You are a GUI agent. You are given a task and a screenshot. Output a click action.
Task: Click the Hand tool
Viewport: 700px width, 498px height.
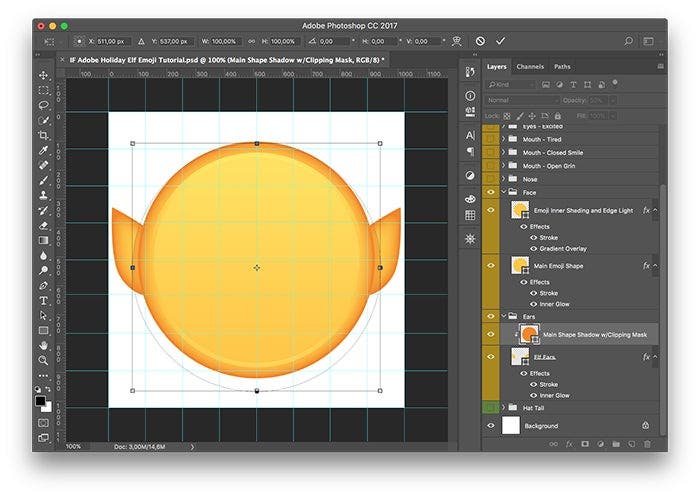43,345
